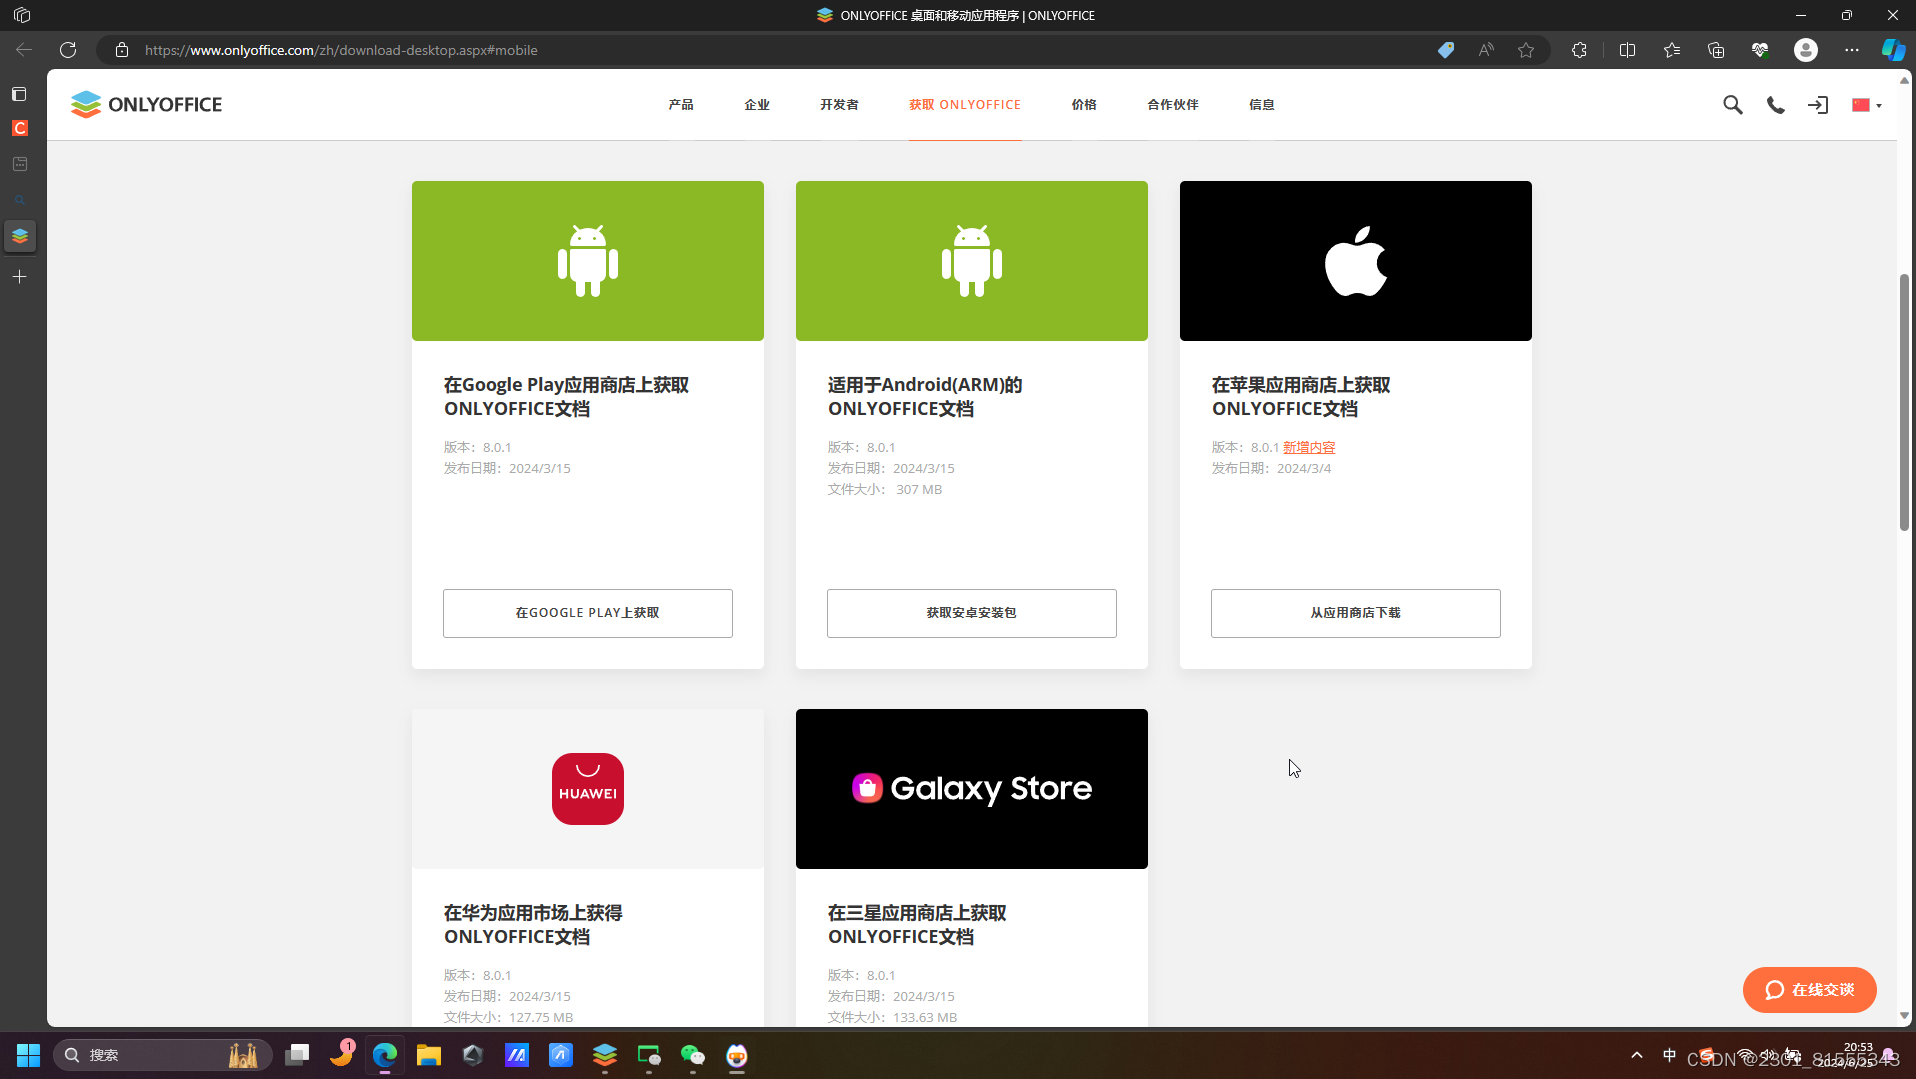The width and height of the screenshot is (1916, 1079).
Task: Click the tab actions icon in sidebar
Action: pyautogui.click(x=19, y=94)
